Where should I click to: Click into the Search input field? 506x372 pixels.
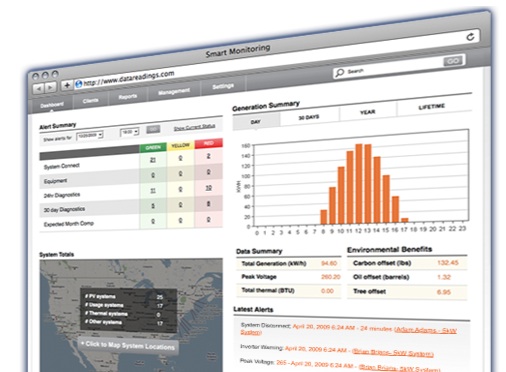tap(387, 68)
